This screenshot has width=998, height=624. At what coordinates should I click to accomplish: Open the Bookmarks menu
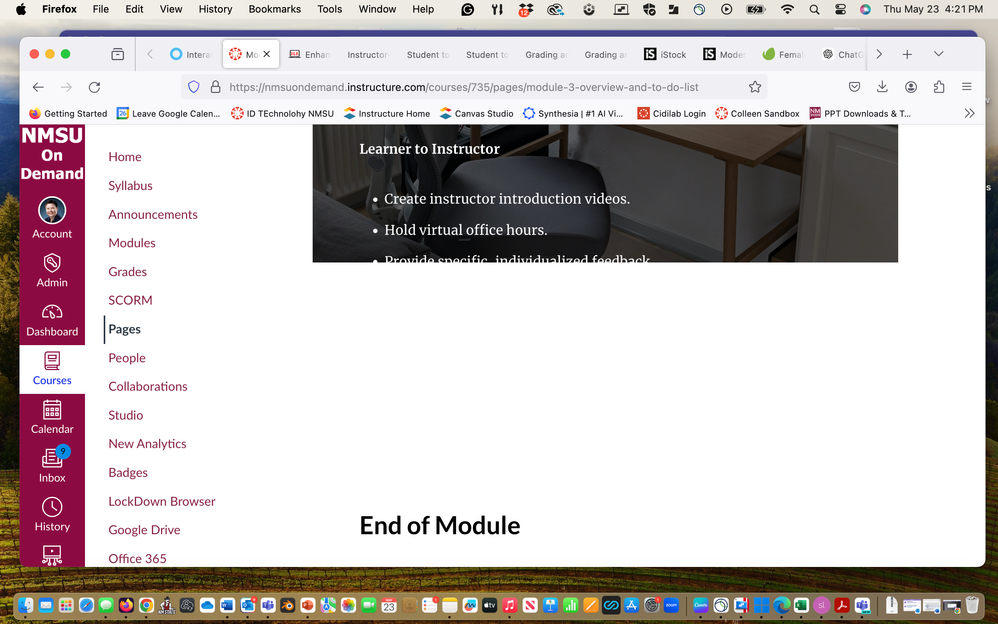pos(274,9)
